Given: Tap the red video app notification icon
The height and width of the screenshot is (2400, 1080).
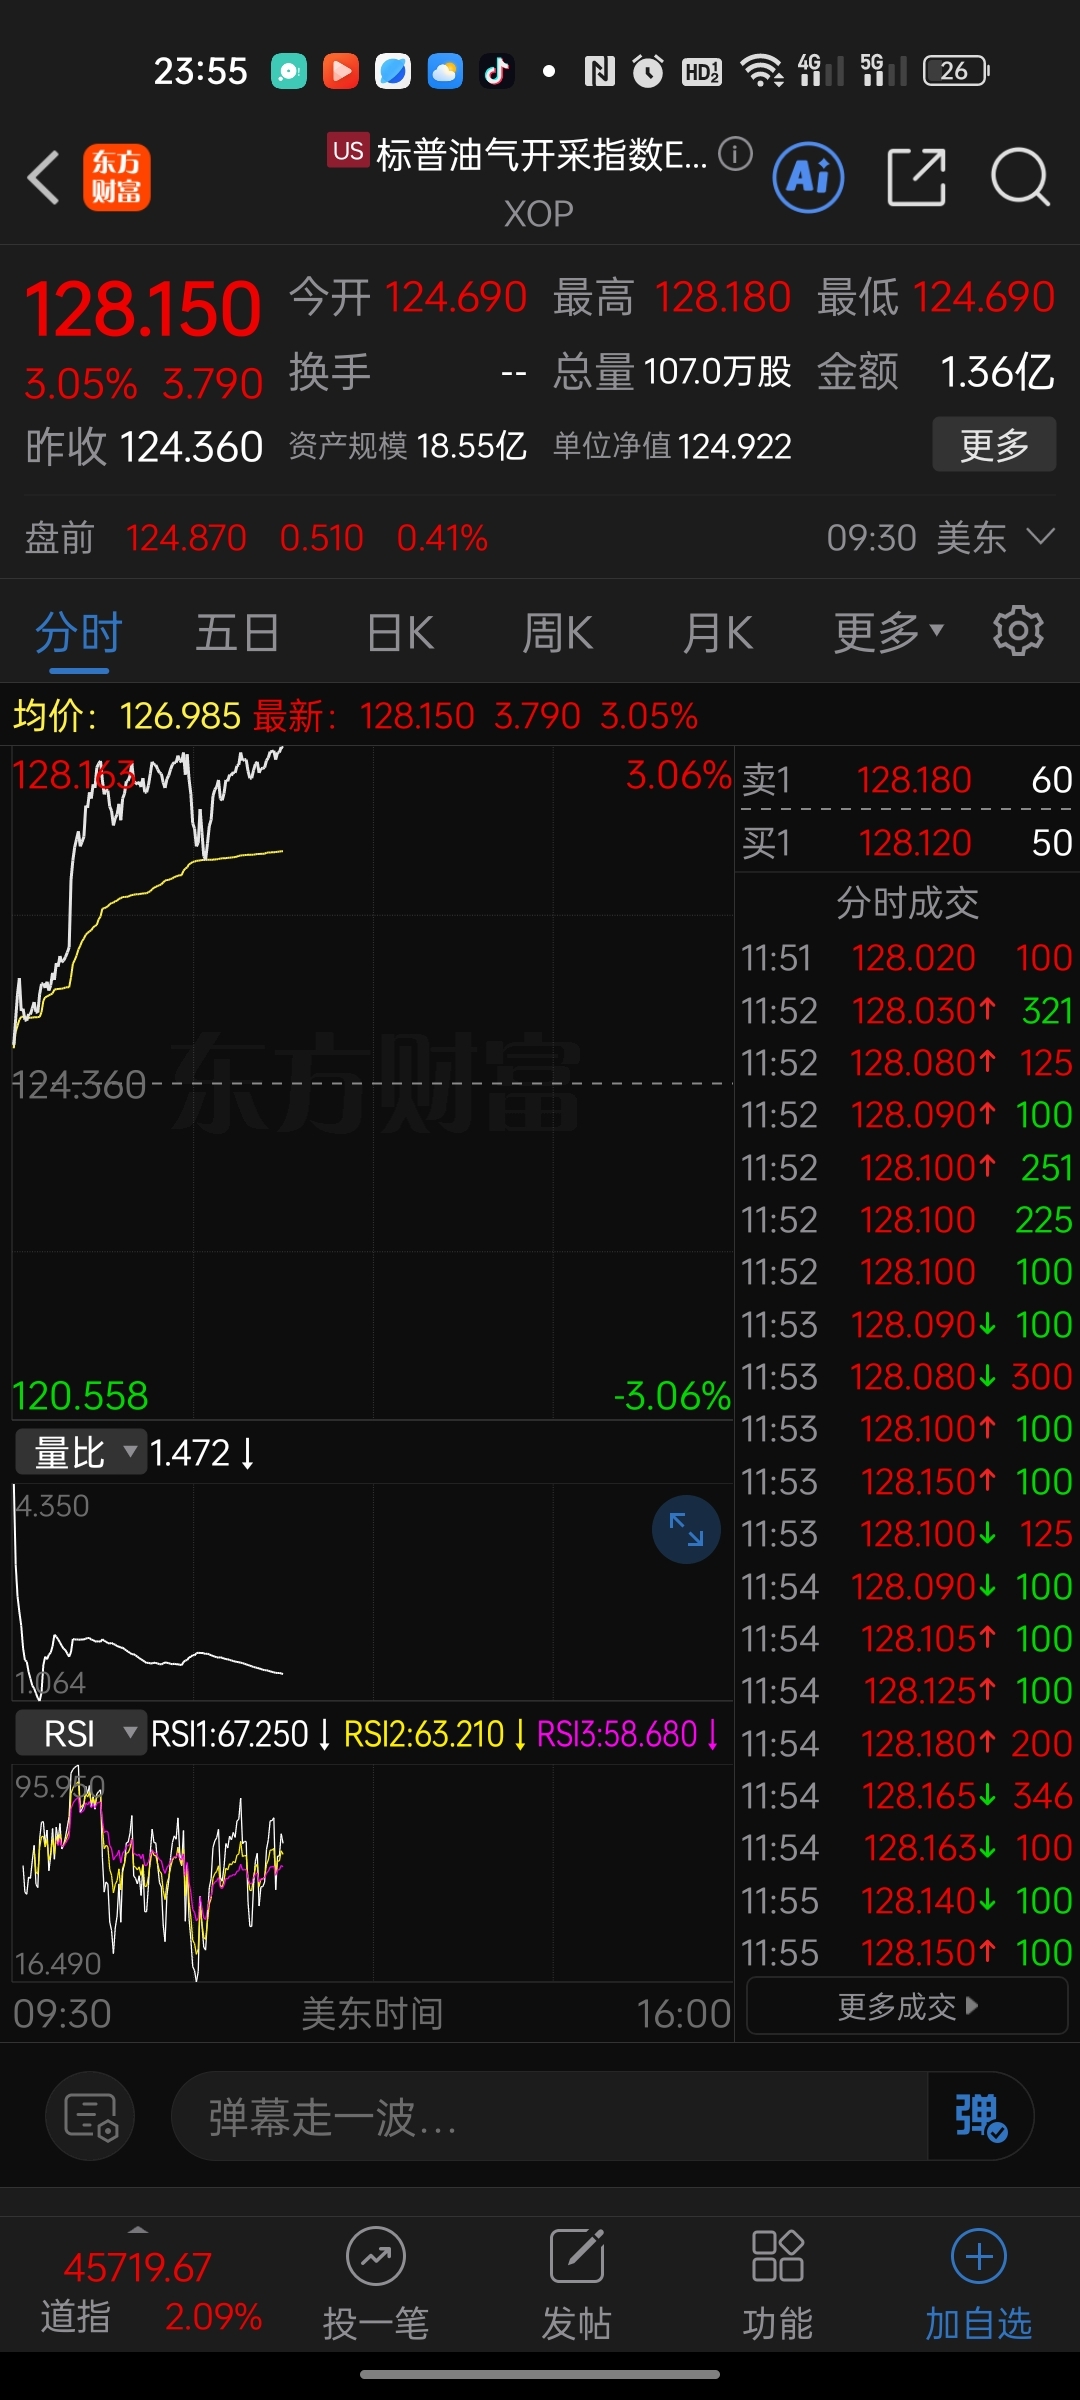Looking at the screenshot, I should (341, 71).
